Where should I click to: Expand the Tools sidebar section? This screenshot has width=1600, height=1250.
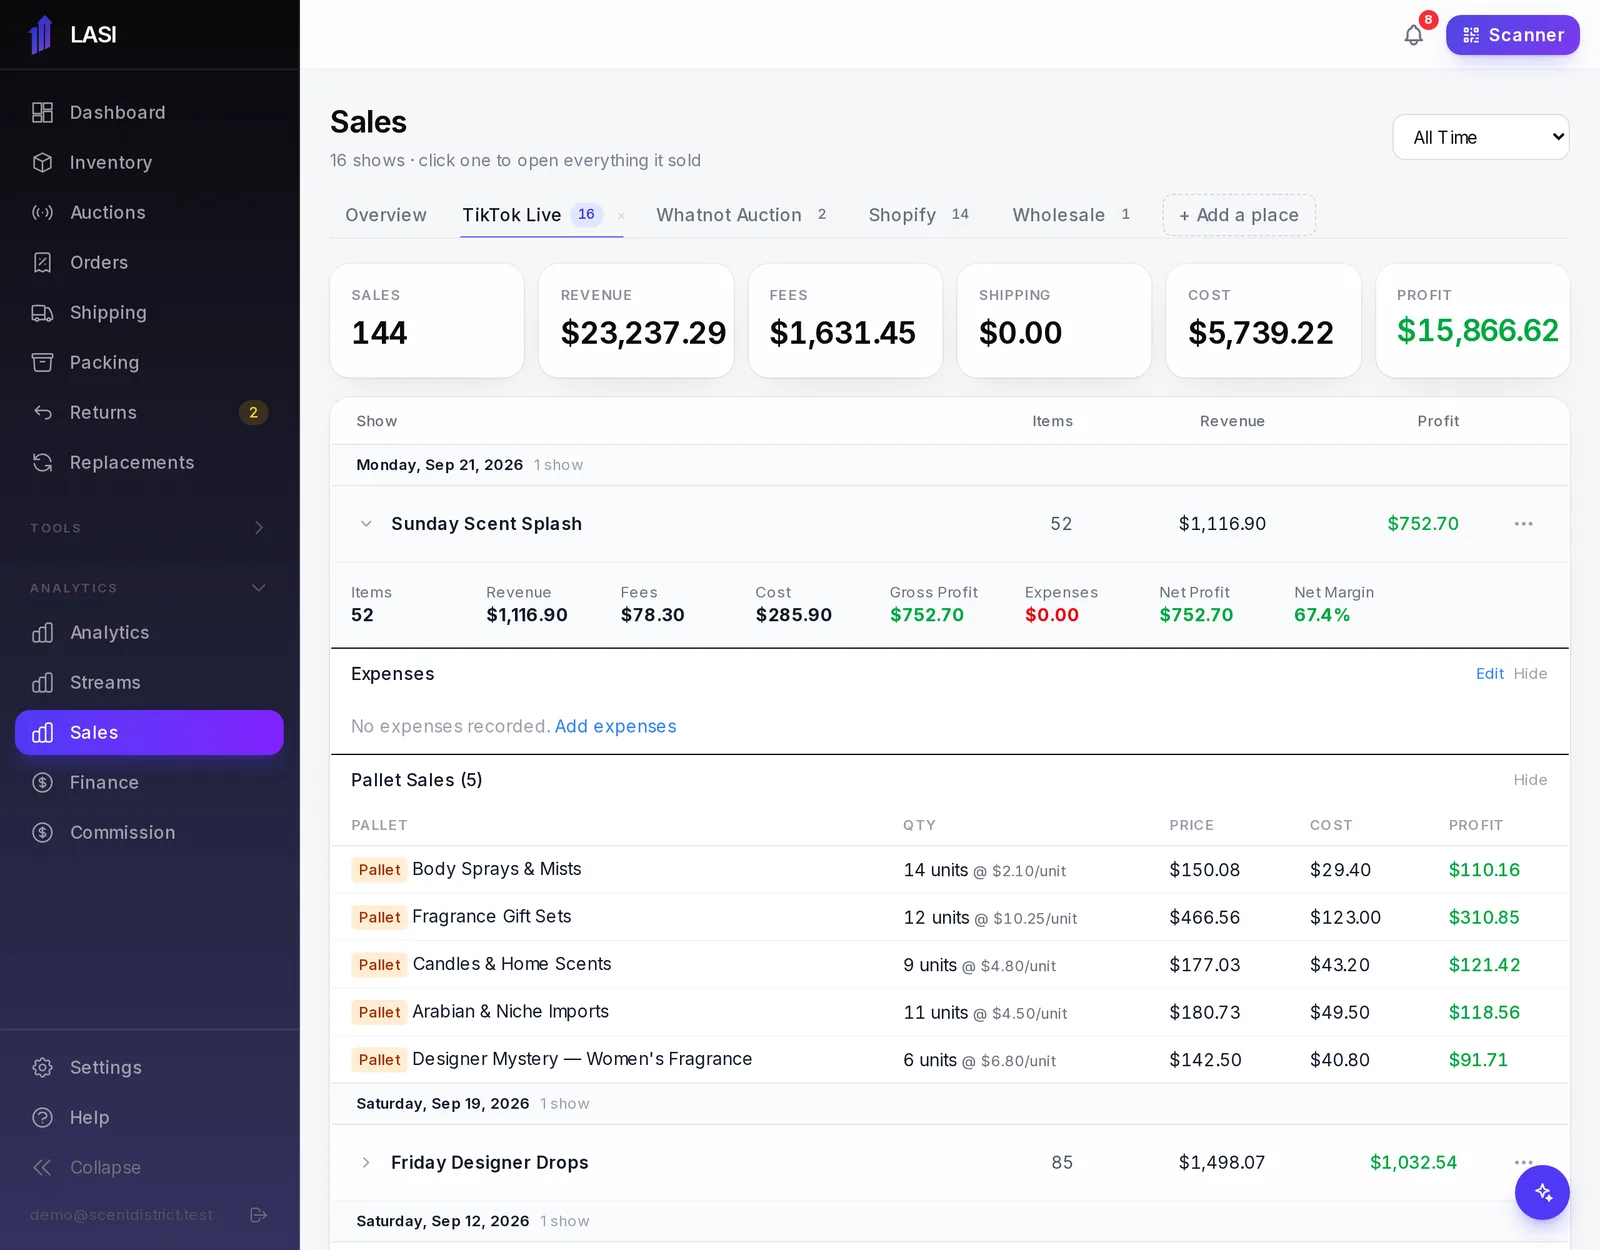pyautogui.click(x=149, y=528)
